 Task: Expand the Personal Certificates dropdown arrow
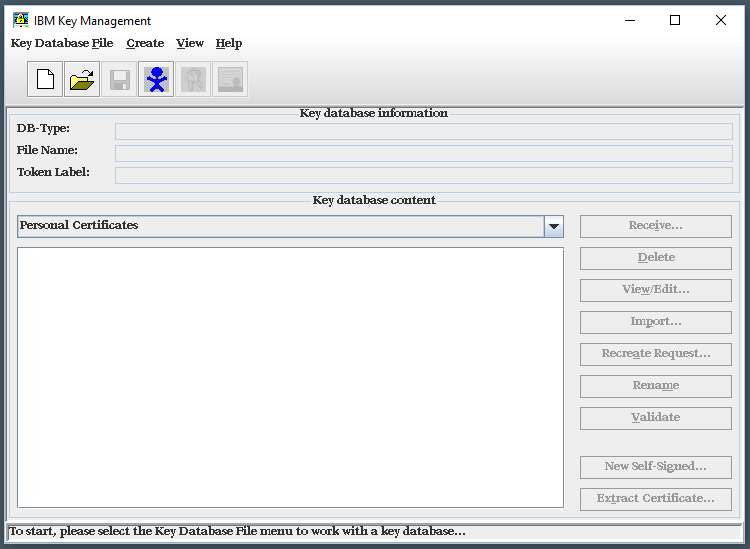pyautogui.click(x=554, y=226)
